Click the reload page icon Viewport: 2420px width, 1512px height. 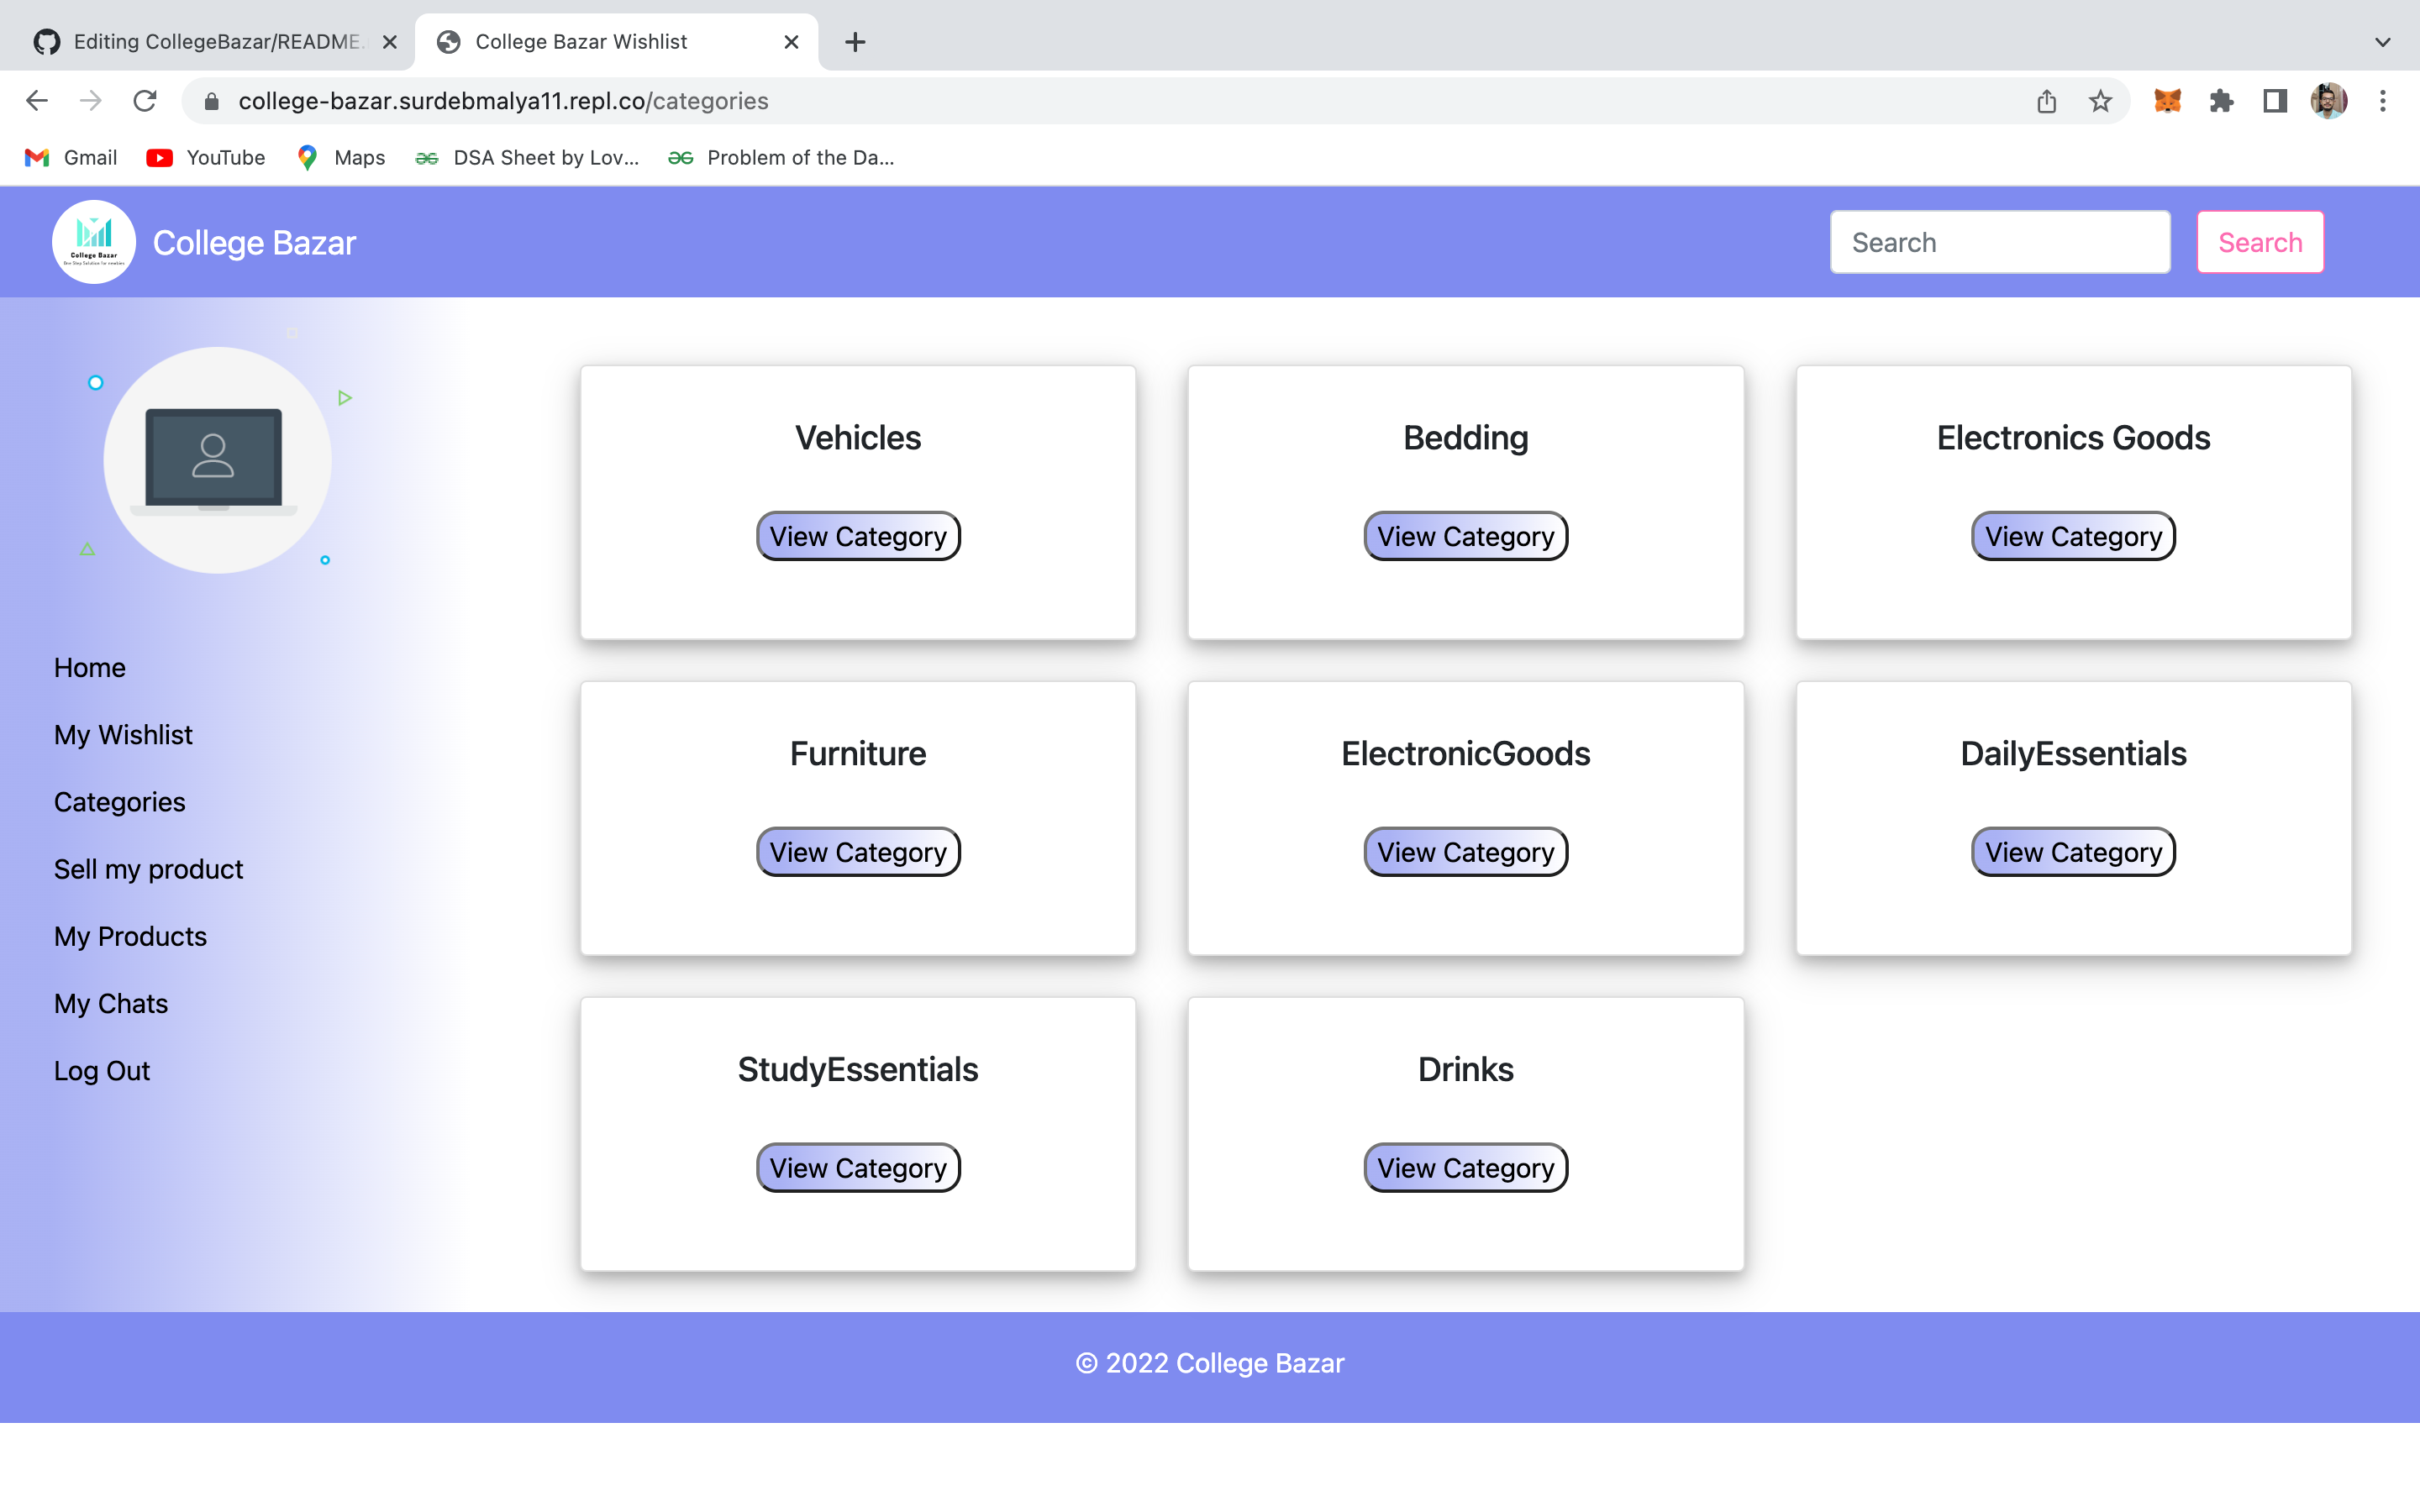pyautogui.click(x=145, y=100)
